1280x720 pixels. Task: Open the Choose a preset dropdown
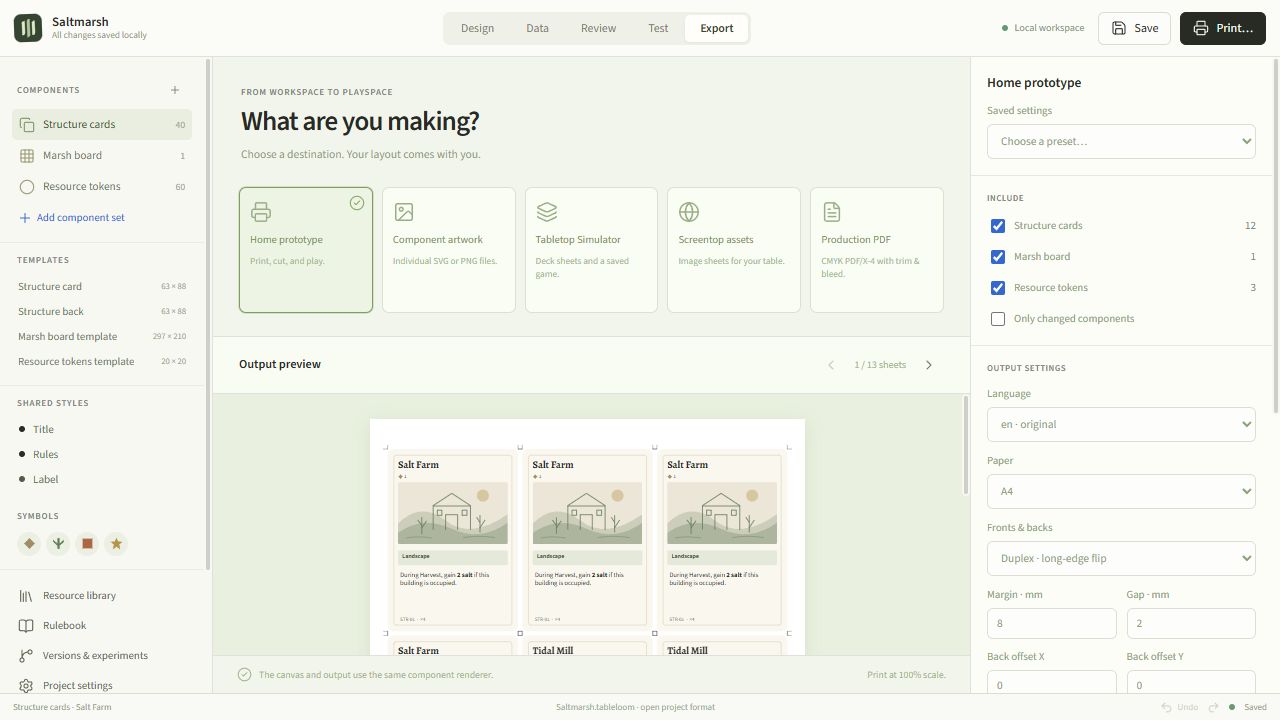point(1121,141)
